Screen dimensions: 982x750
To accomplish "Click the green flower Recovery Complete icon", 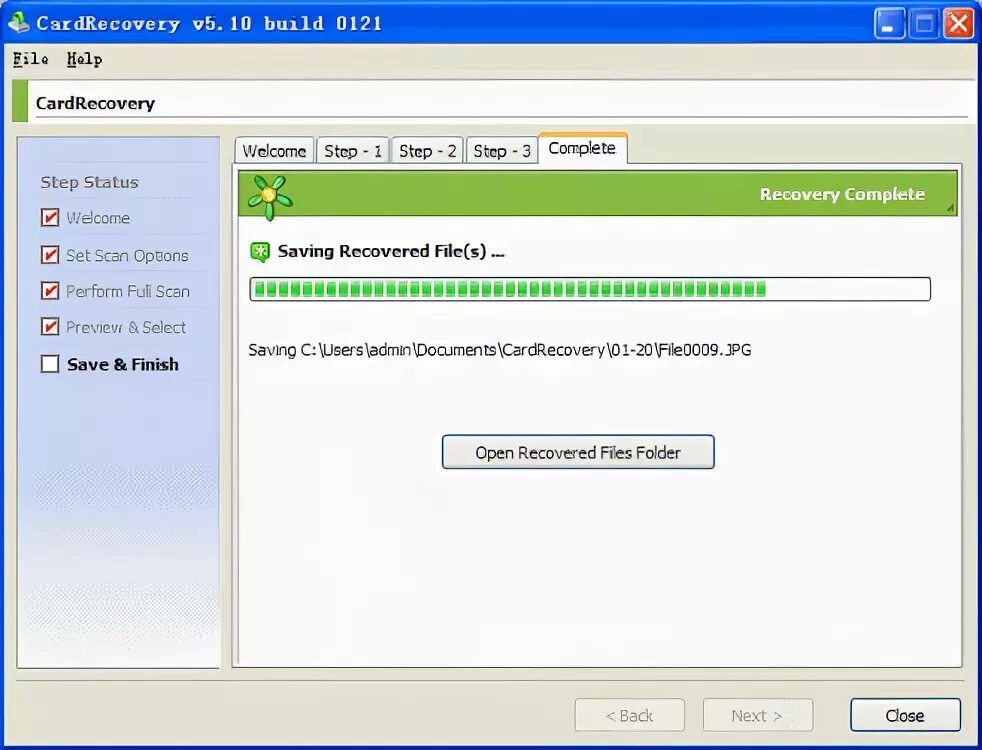I will click(269, 197).
